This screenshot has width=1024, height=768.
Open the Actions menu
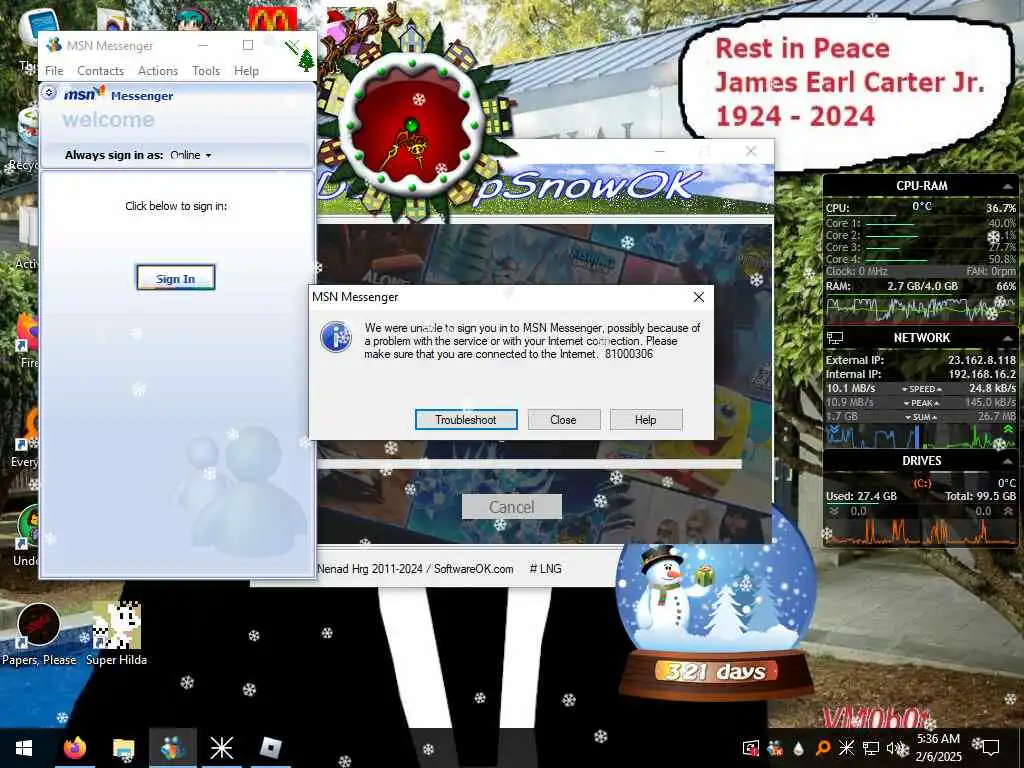tap(158, 71)
